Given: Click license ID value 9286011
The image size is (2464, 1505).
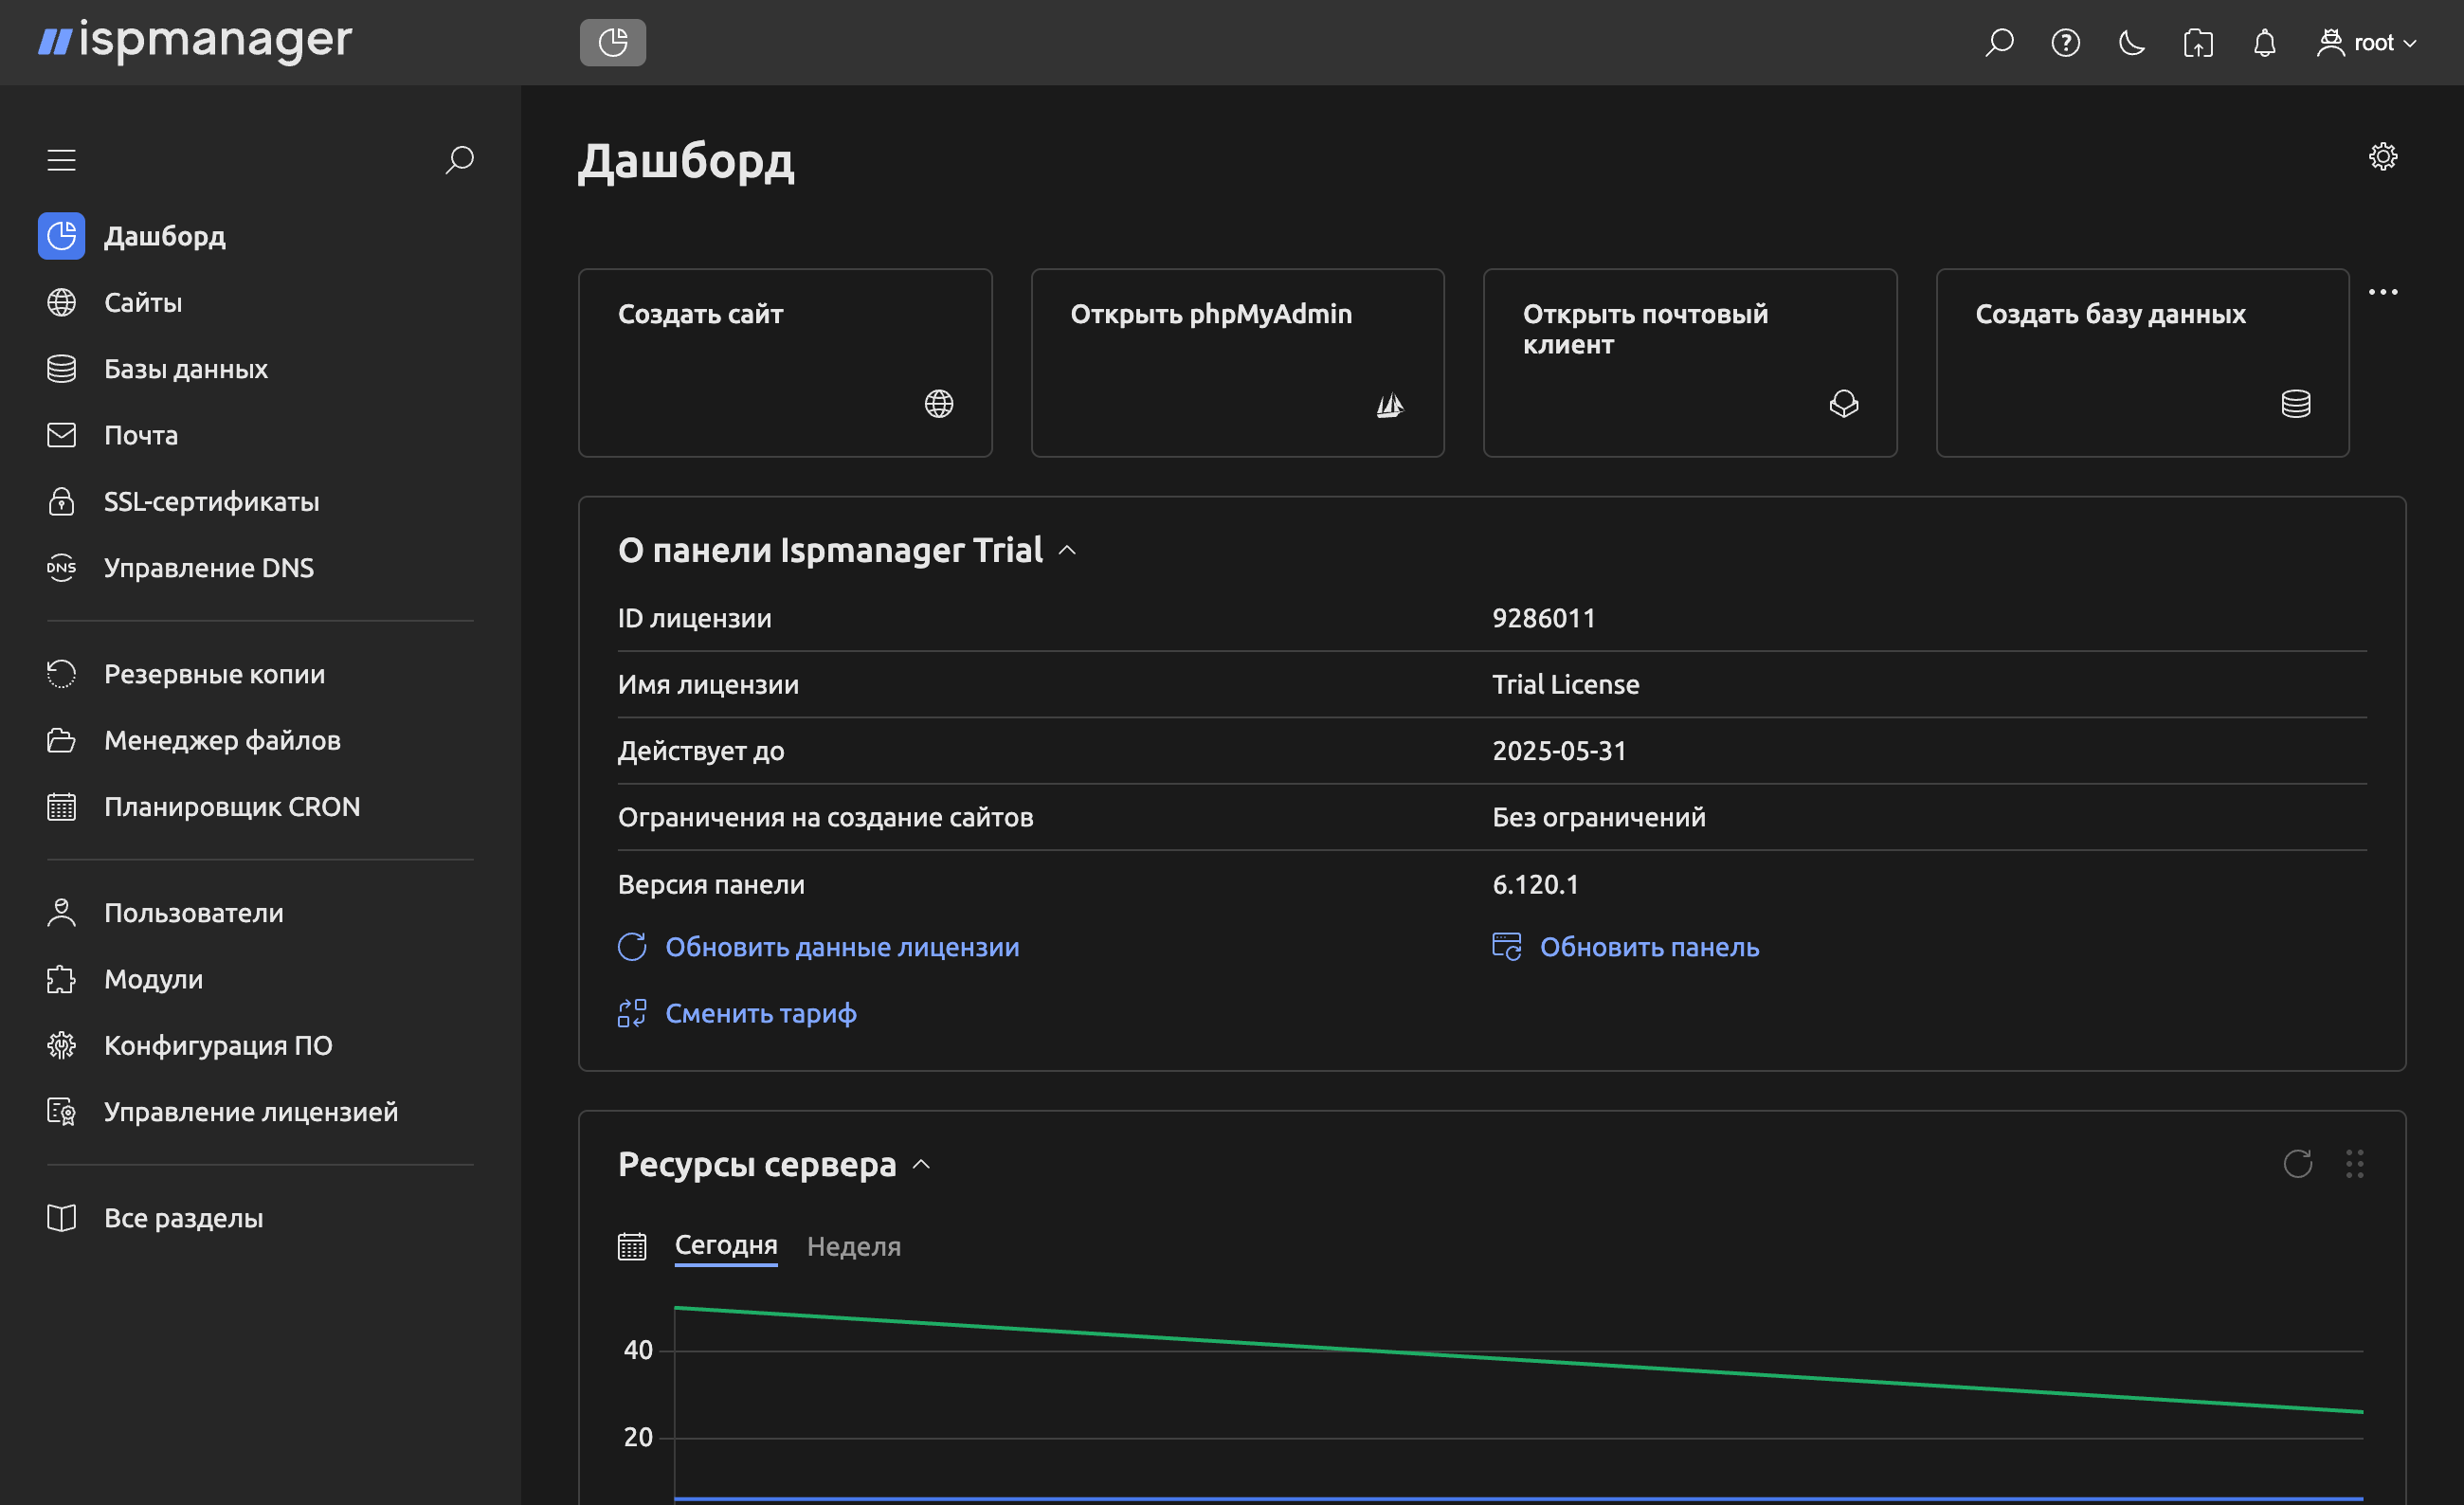Looking at the screenshot, I should click(1543, 618).
